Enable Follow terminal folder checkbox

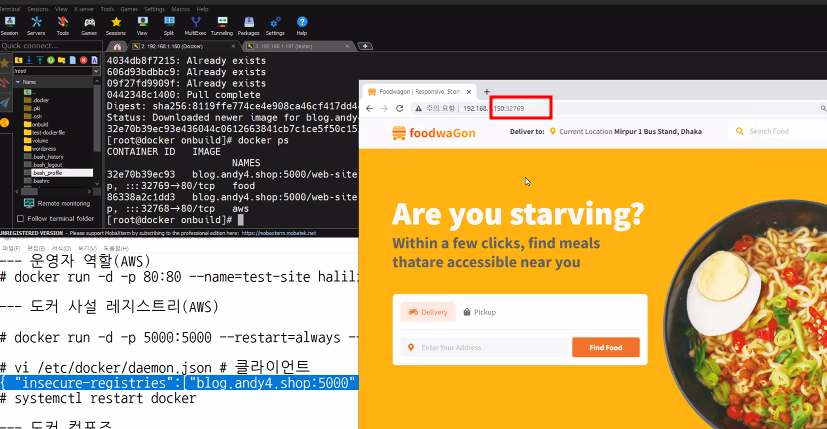(21, 218)
